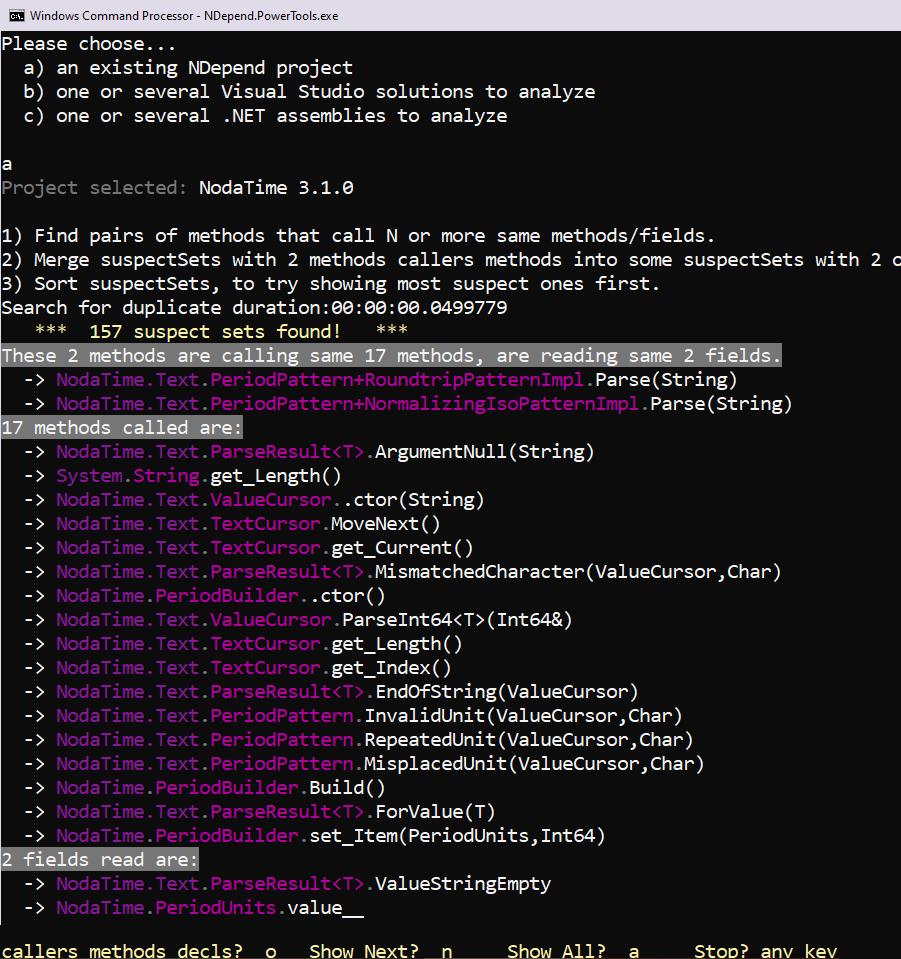
Task: Click the window title 'Windows Command Processor - NDepend.PowerTools.exe'
Action: (x=184, y=16)
